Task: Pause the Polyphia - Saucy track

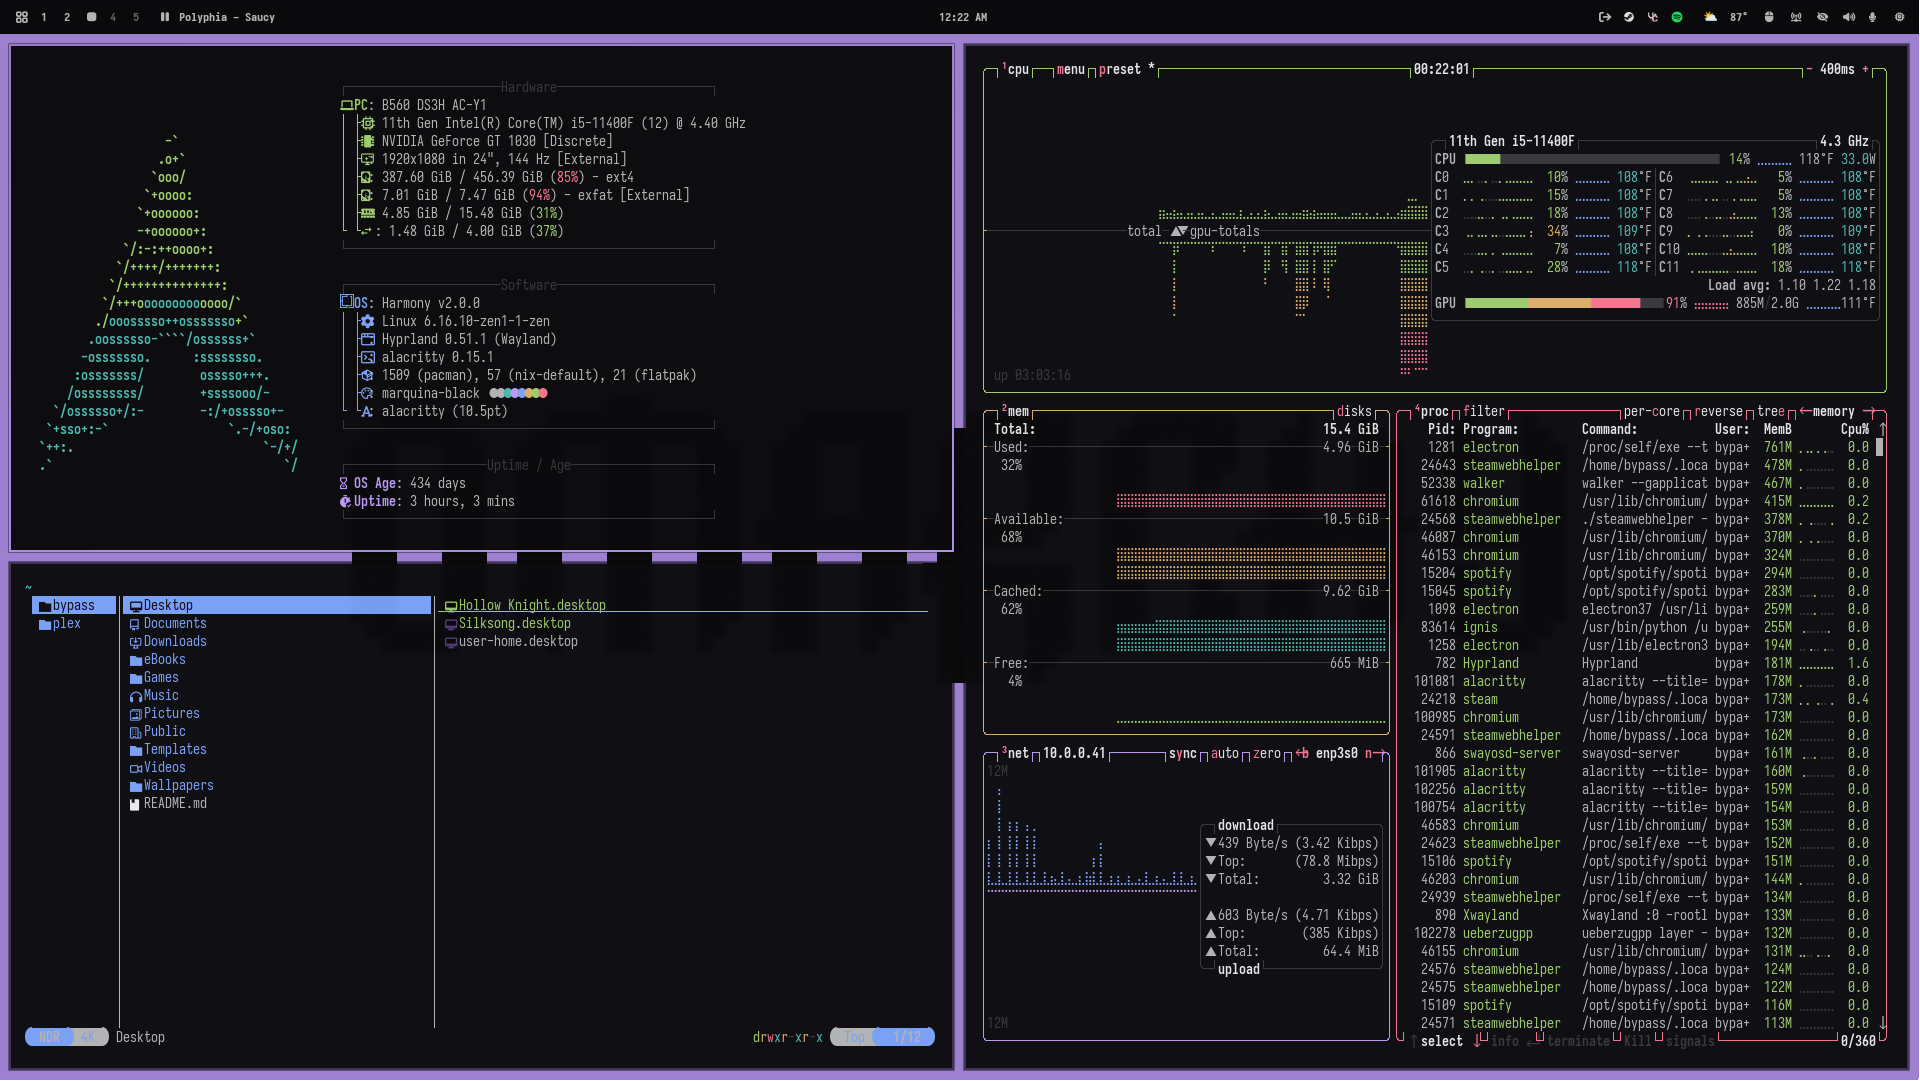Action: click(165, 17)
